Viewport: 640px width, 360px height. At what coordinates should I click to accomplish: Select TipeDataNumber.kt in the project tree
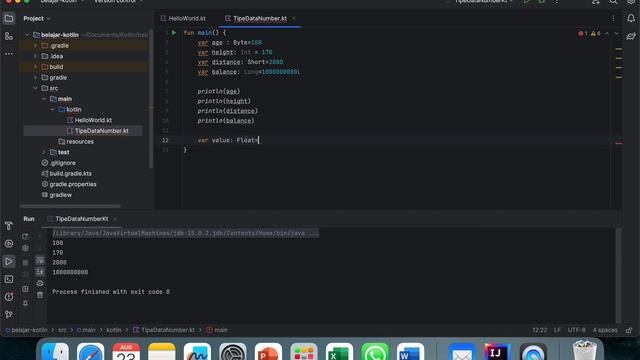pyautogui.click(x=101, y=131)
